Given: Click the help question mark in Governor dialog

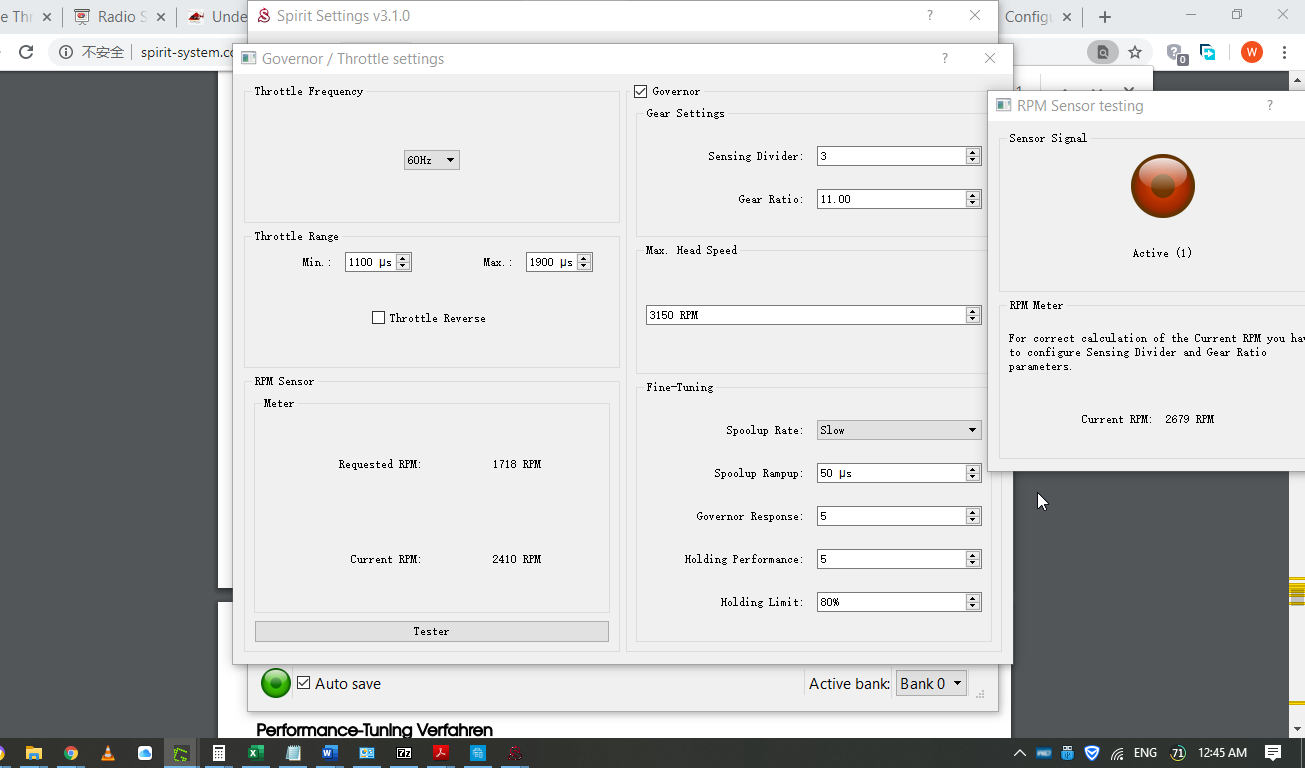Looking at the screenshot, I should 944,59.
